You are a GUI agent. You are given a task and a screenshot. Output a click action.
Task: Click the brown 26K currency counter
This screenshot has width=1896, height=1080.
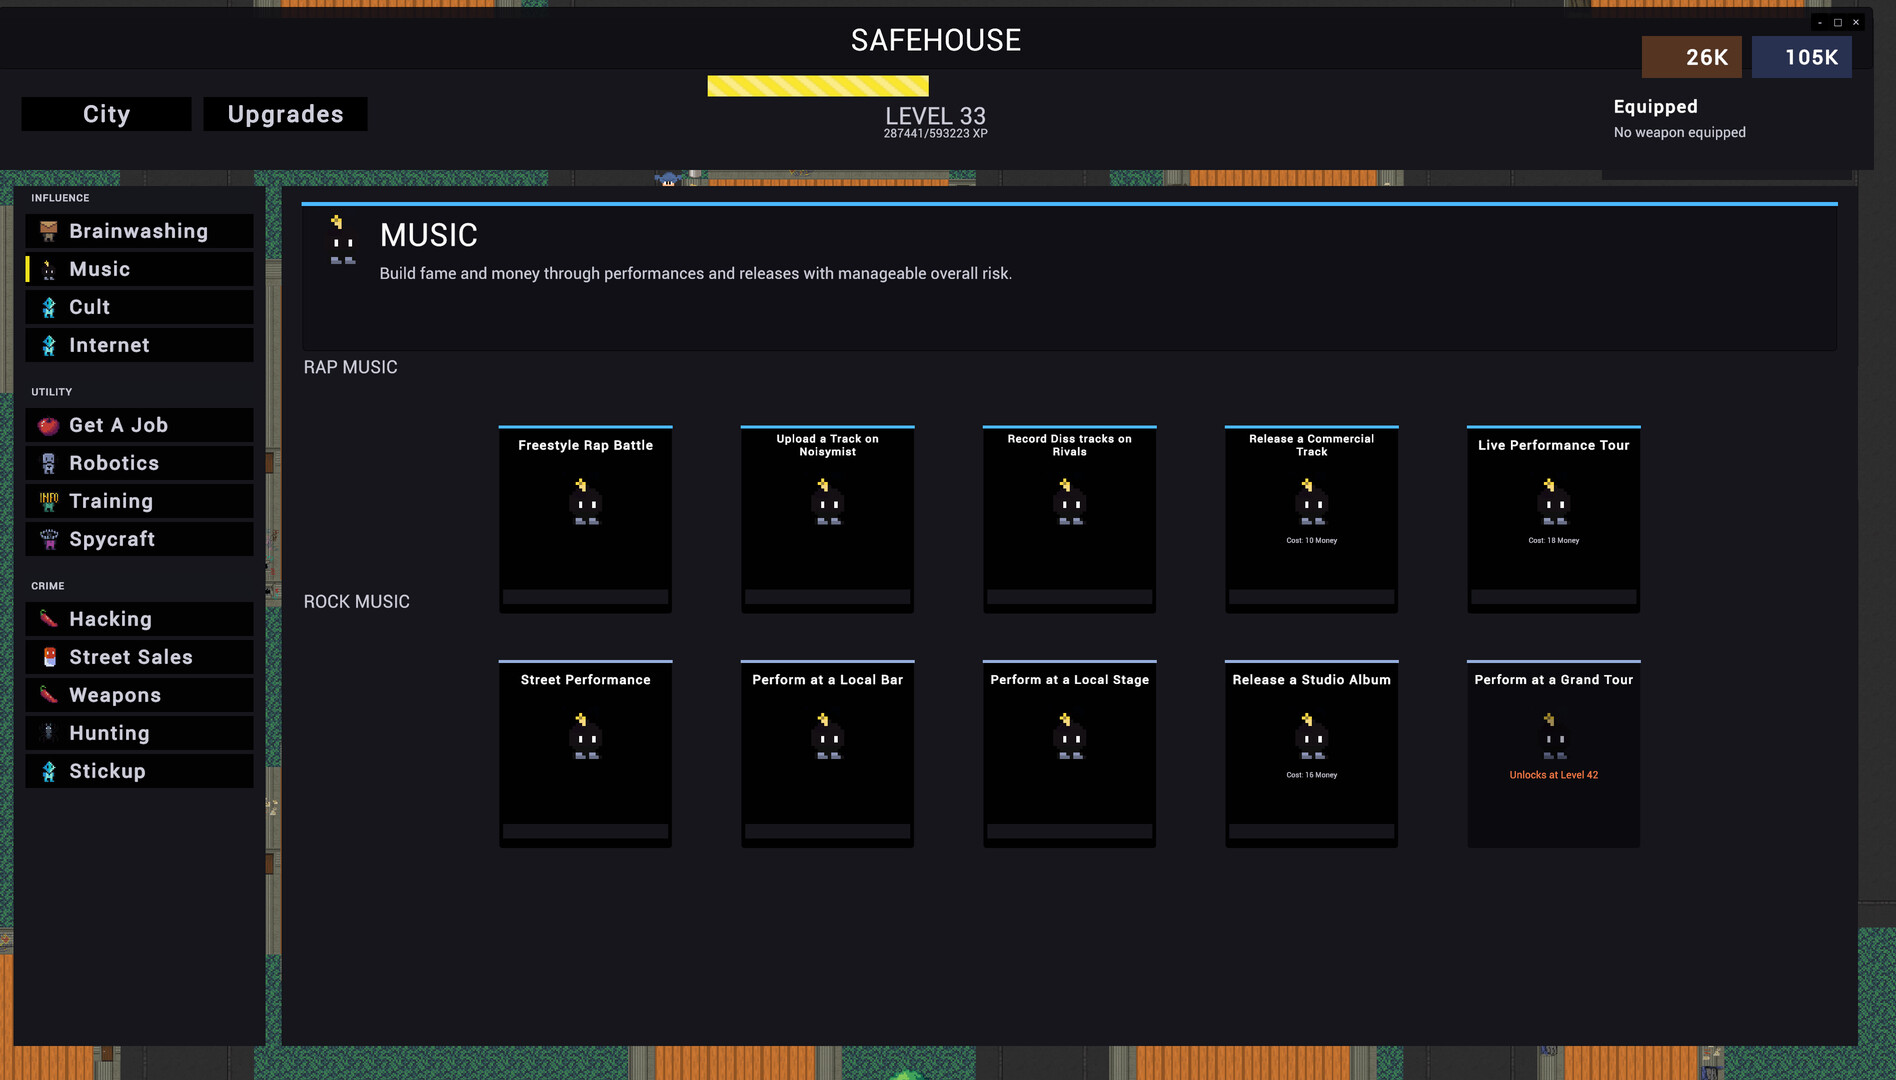pos(1691,57)
